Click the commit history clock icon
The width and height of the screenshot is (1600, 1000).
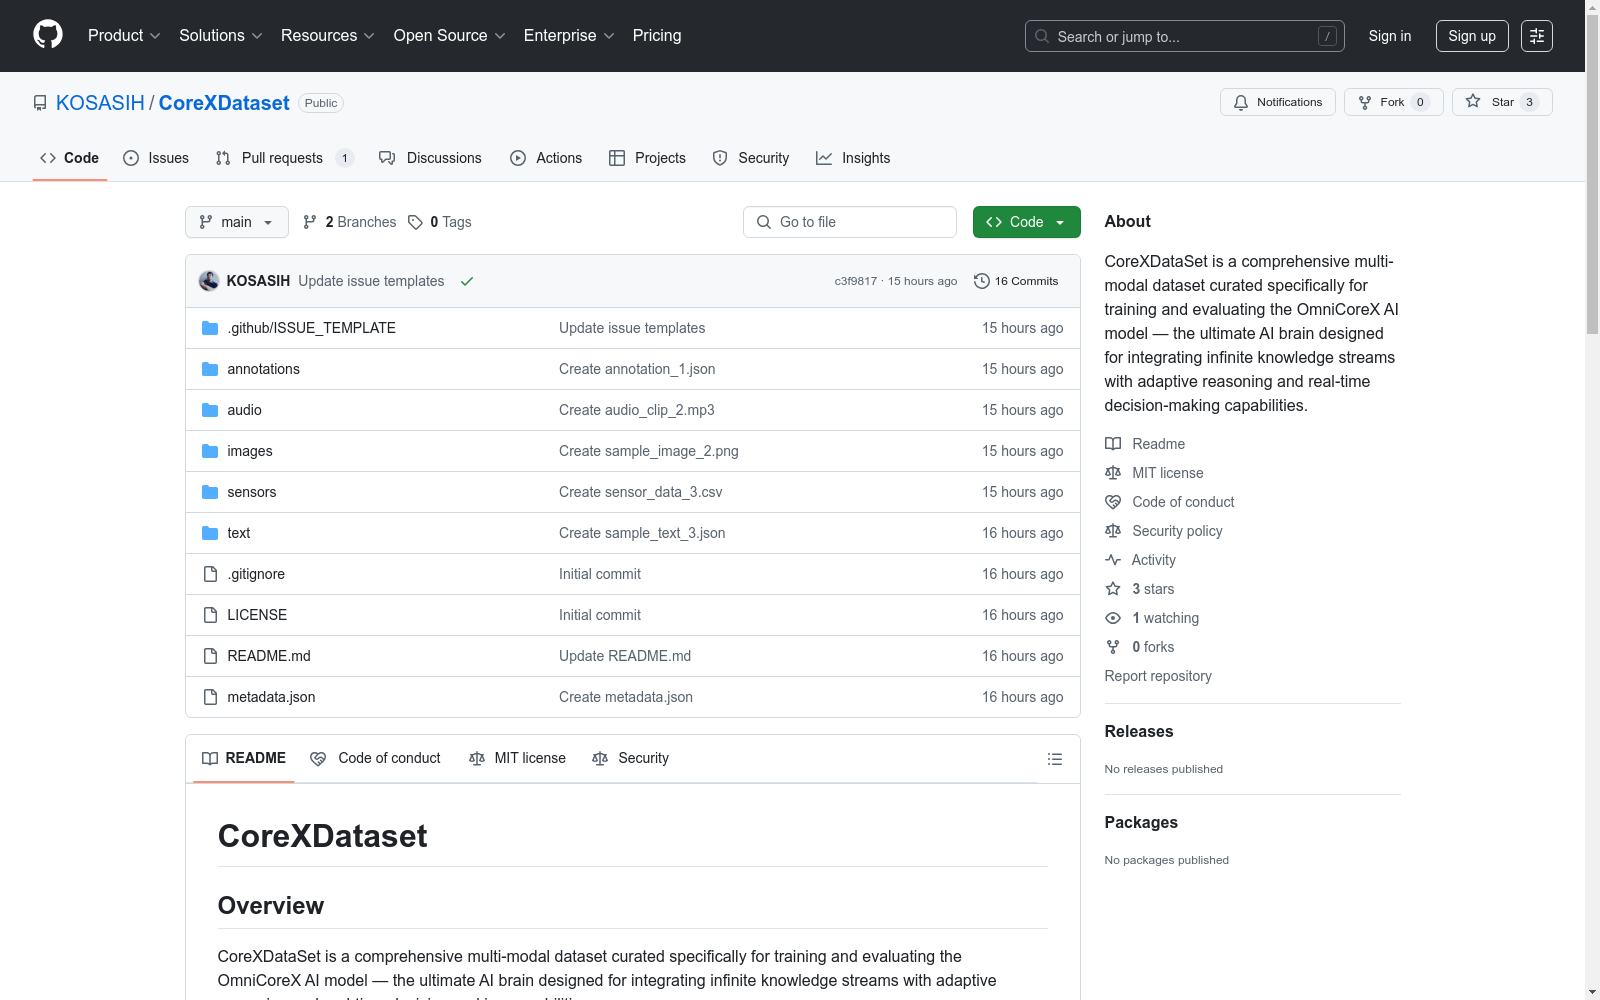tap(981, 281)
